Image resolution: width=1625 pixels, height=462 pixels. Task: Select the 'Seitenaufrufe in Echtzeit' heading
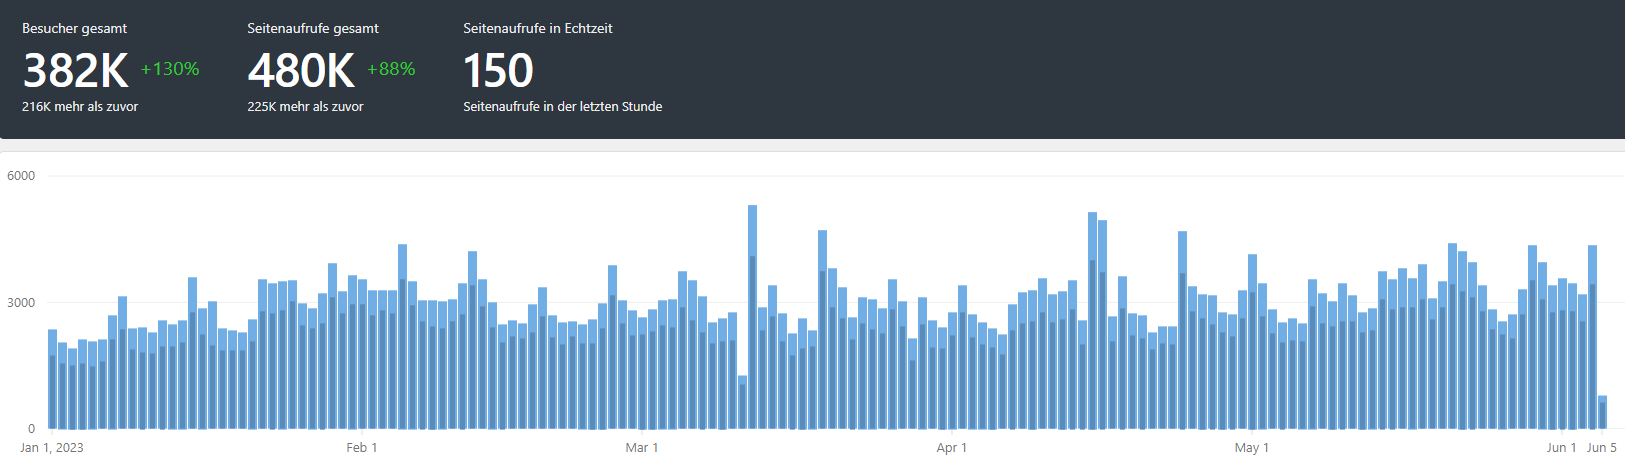click(537, 28)
